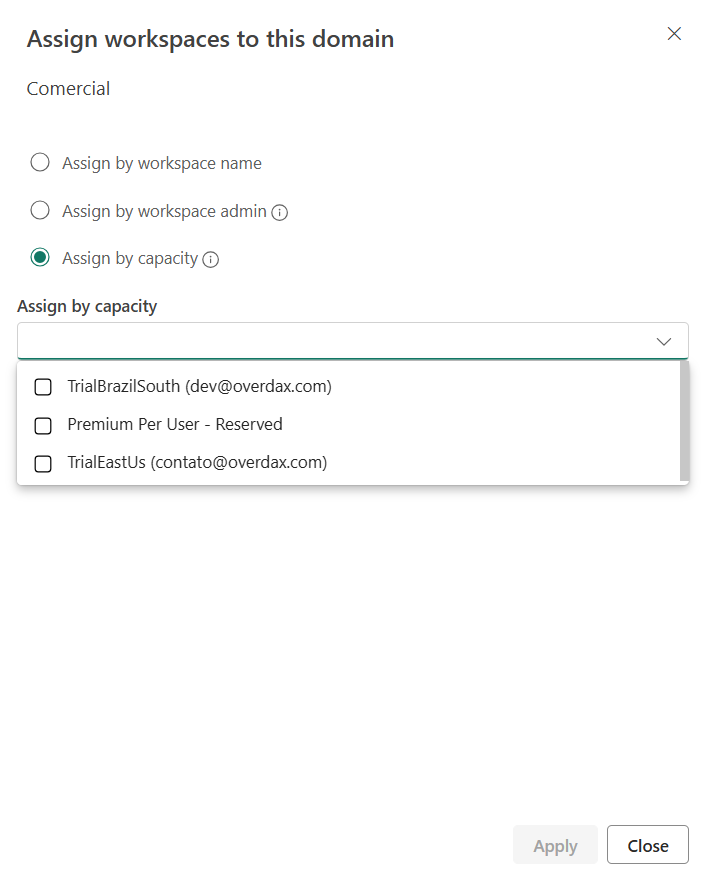Click info icon next to capacity option
702x878 pixels.
tap(210, 260)
